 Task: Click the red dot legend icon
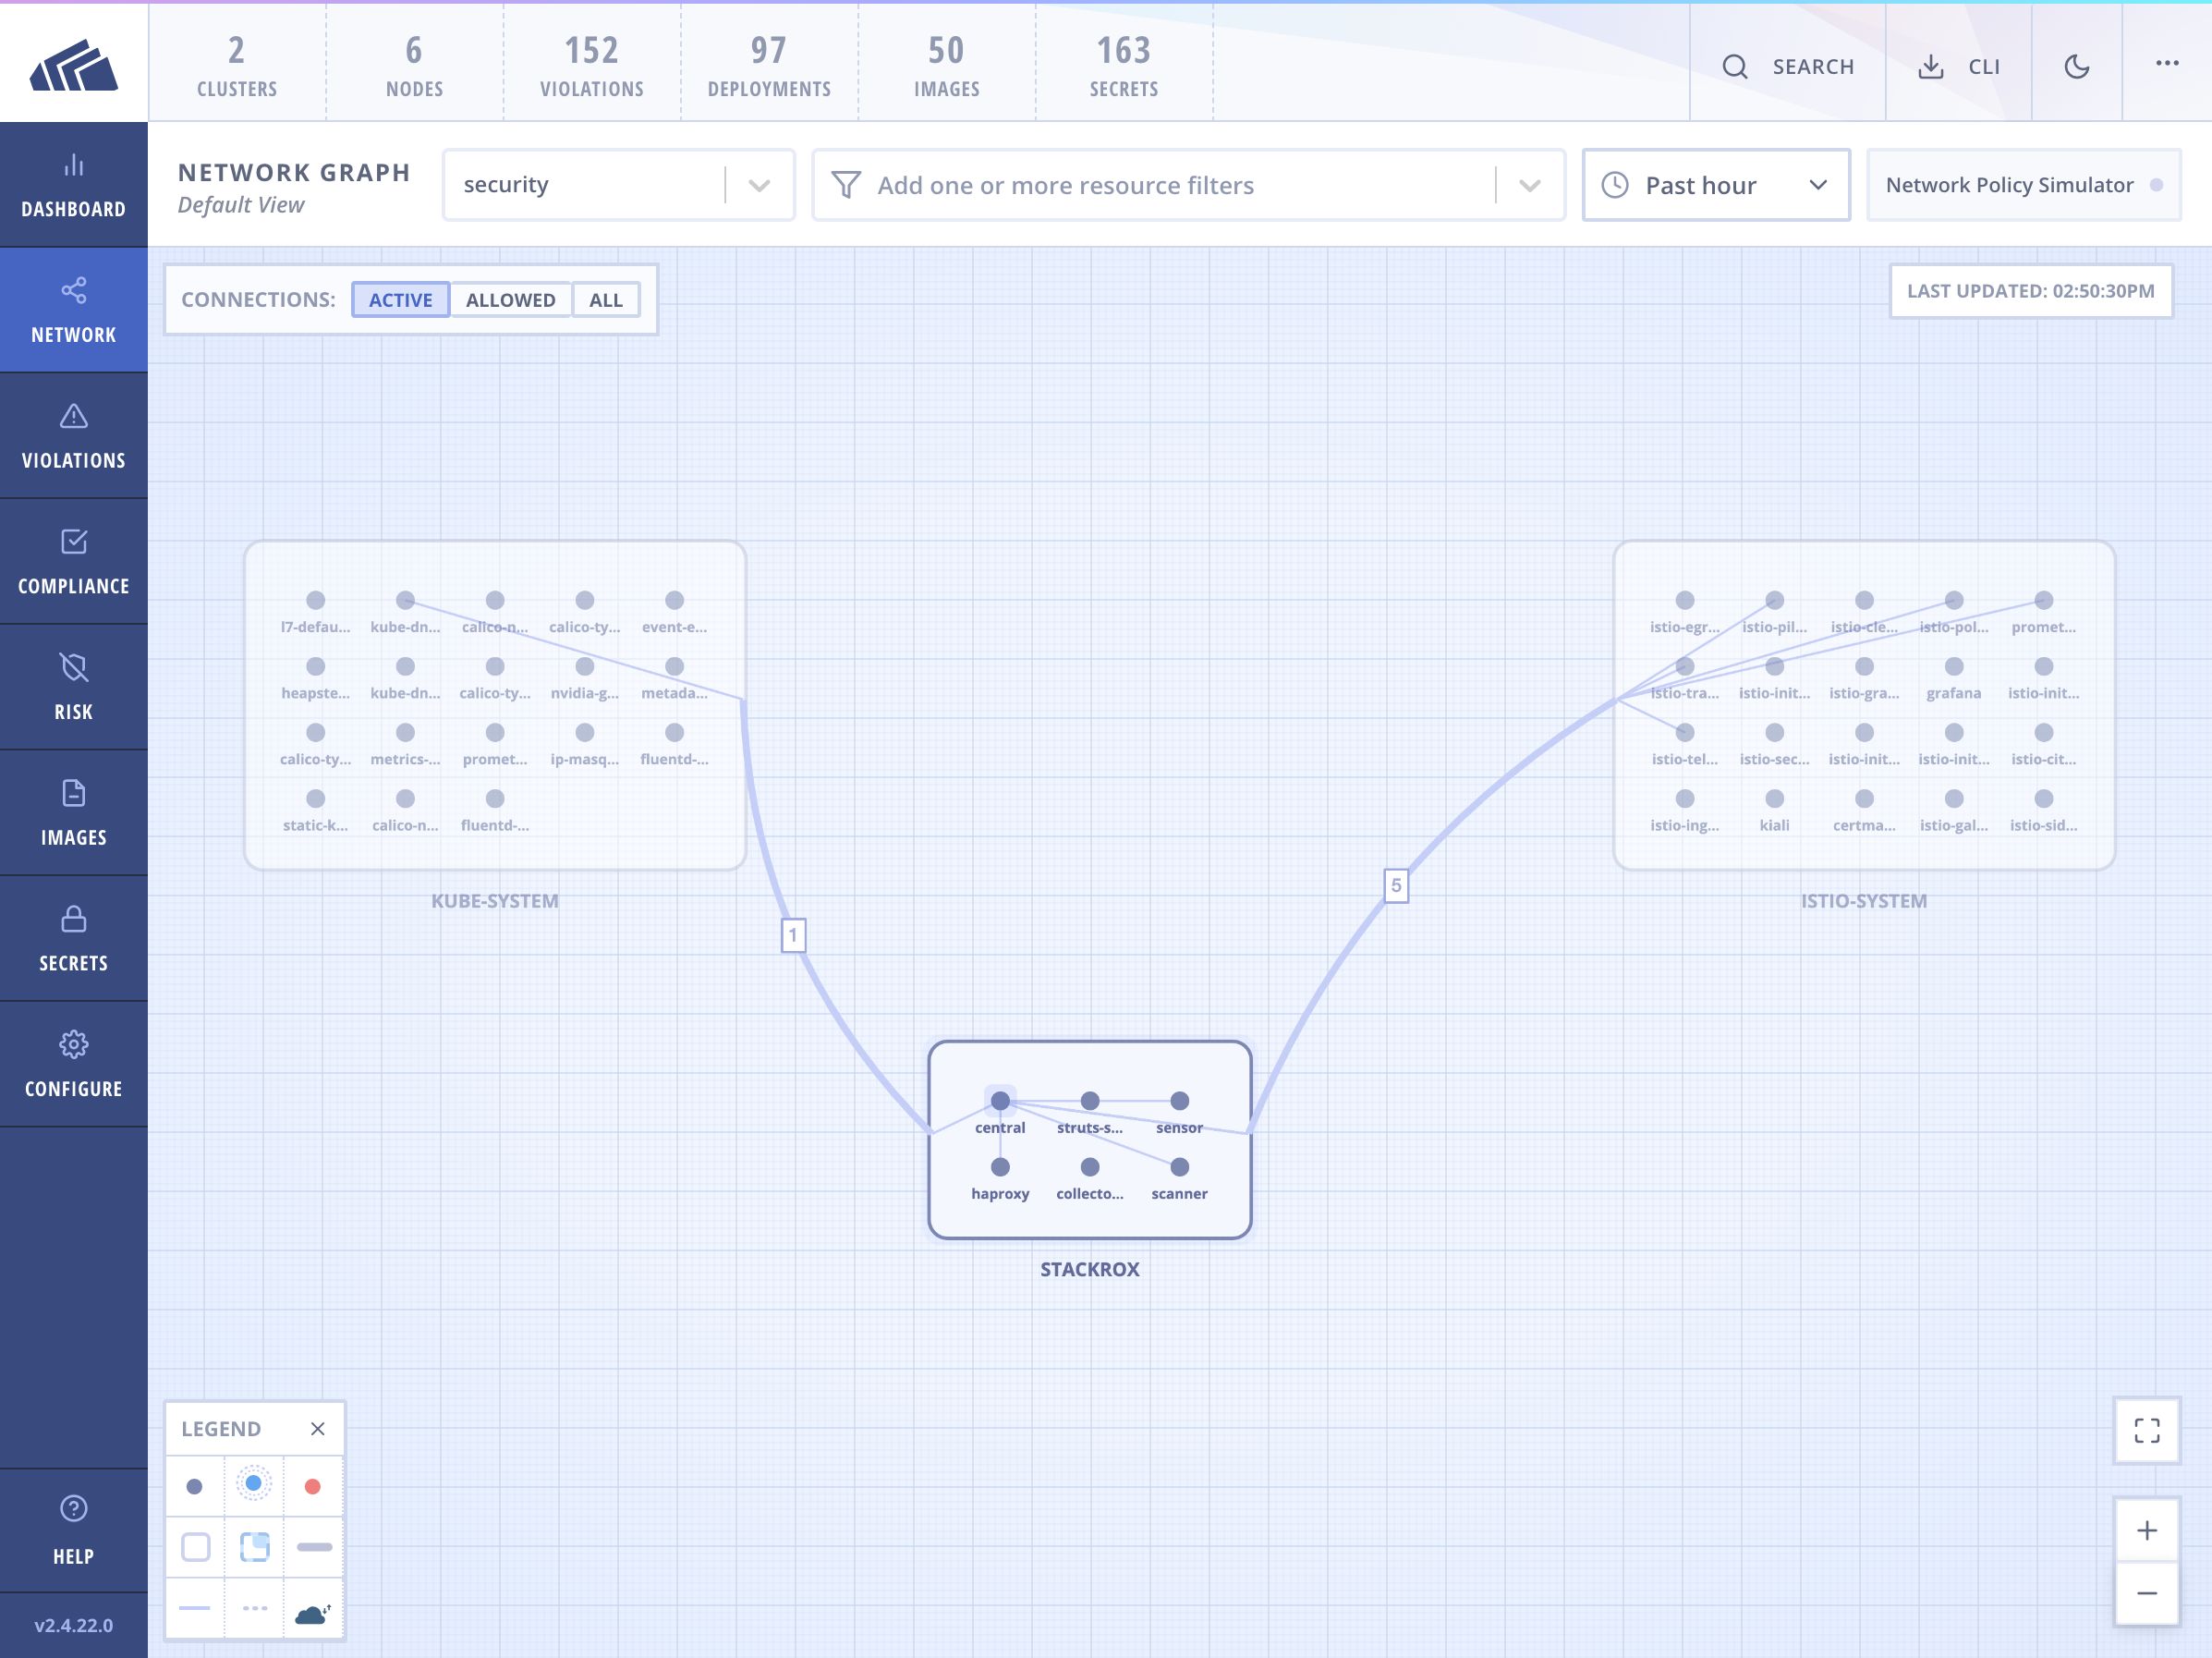[x=313, y=1486]
